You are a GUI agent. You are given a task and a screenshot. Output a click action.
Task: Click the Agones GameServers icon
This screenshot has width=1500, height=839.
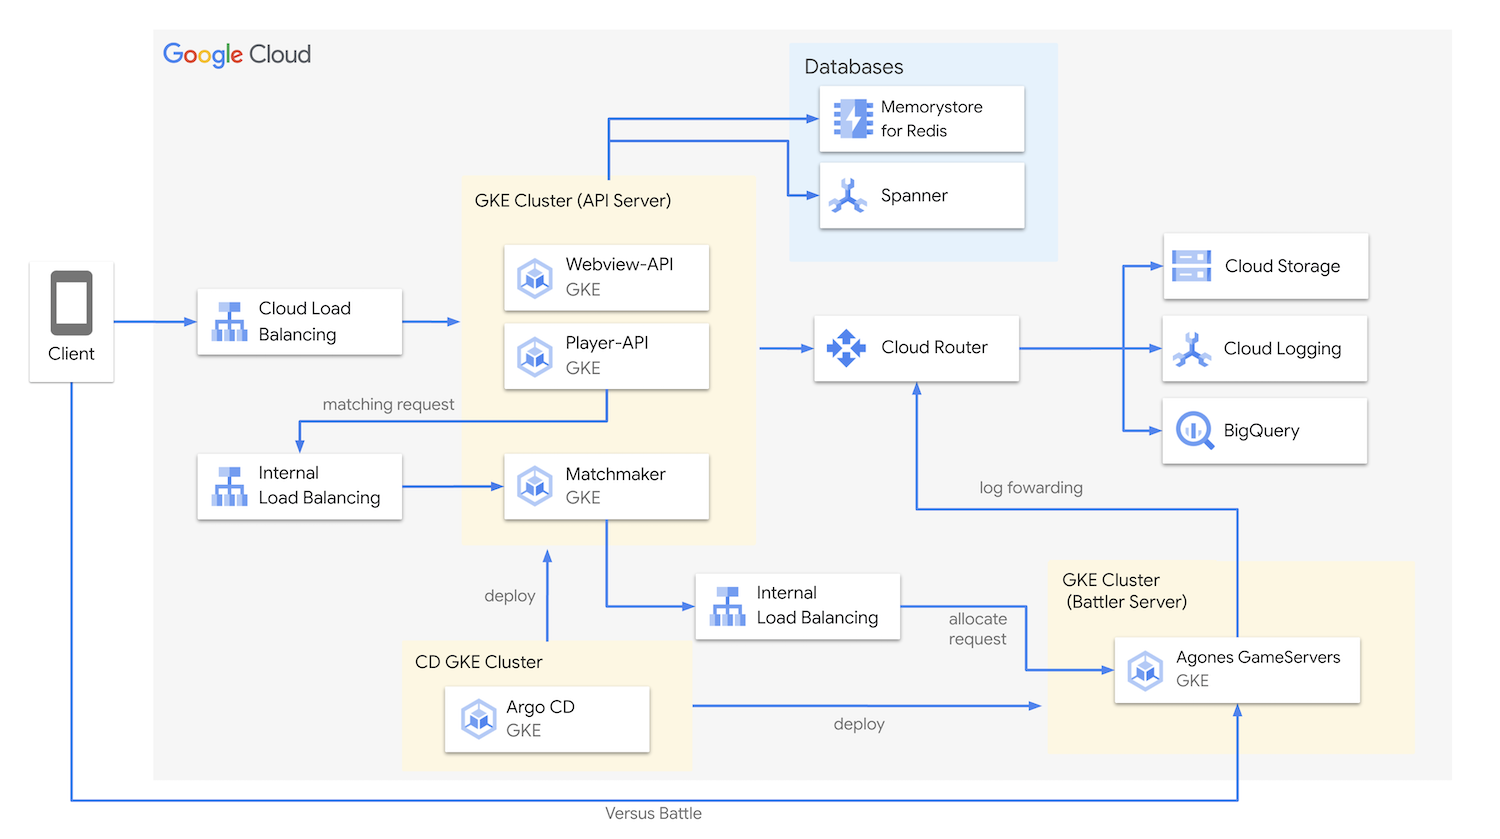1146,670
